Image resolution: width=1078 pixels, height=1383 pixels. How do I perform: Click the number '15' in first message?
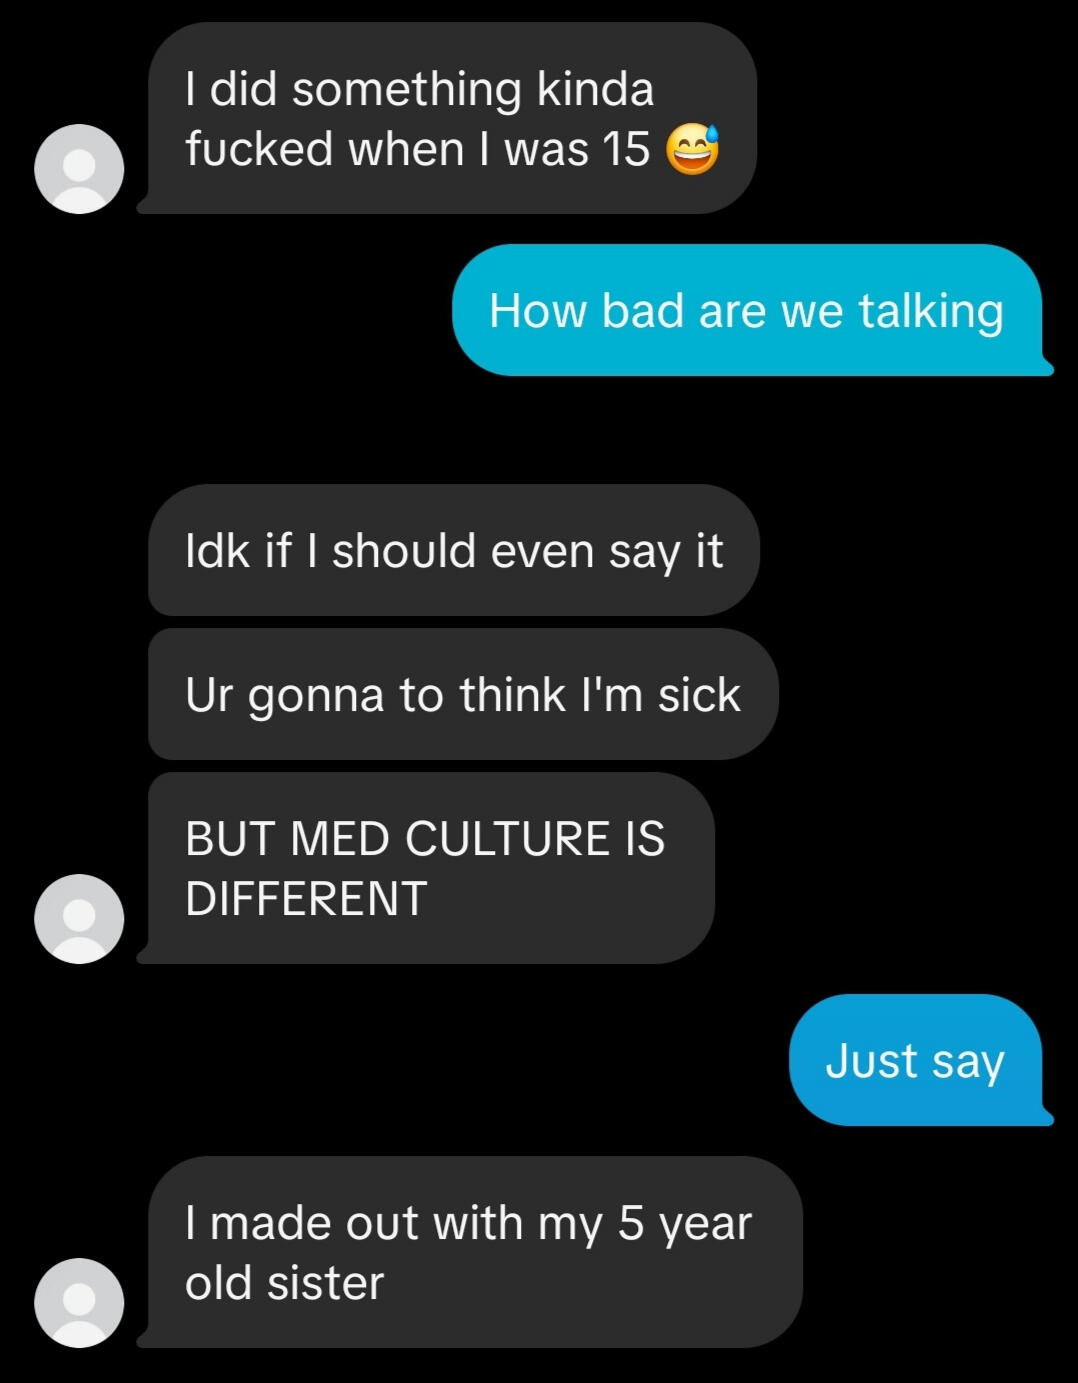(x=627, y=149)
